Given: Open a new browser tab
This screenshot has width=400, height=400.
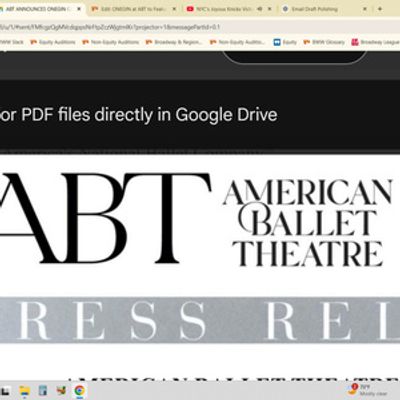Looking at the screenshot, I should point(380,9).
